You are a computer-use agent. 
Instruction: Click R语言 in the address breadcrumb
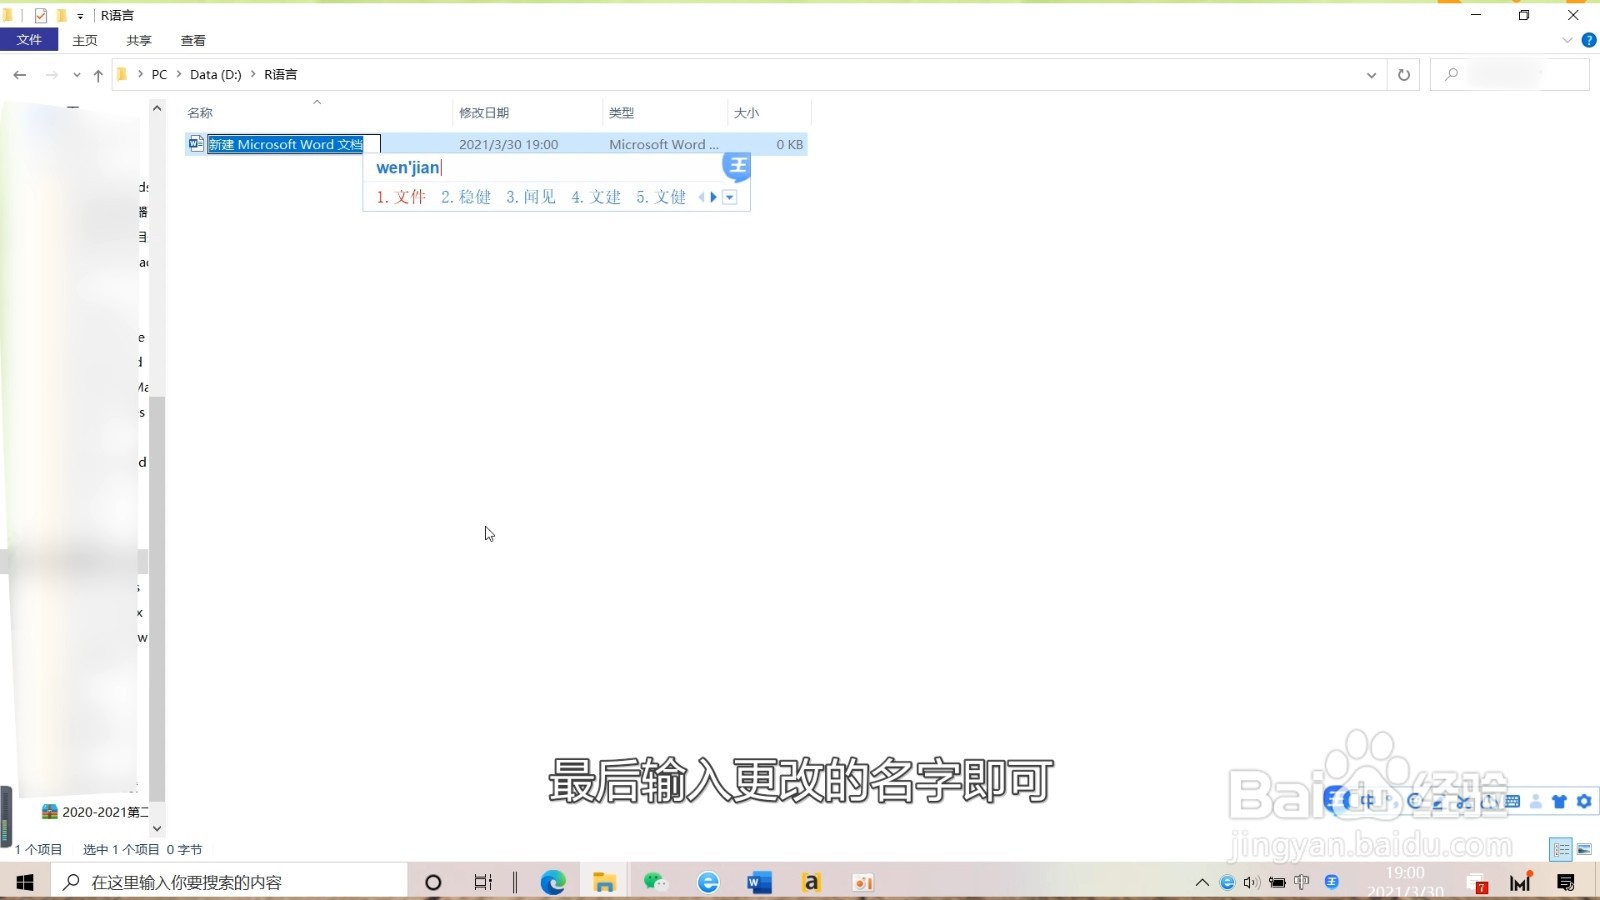(x=281, y=75)
